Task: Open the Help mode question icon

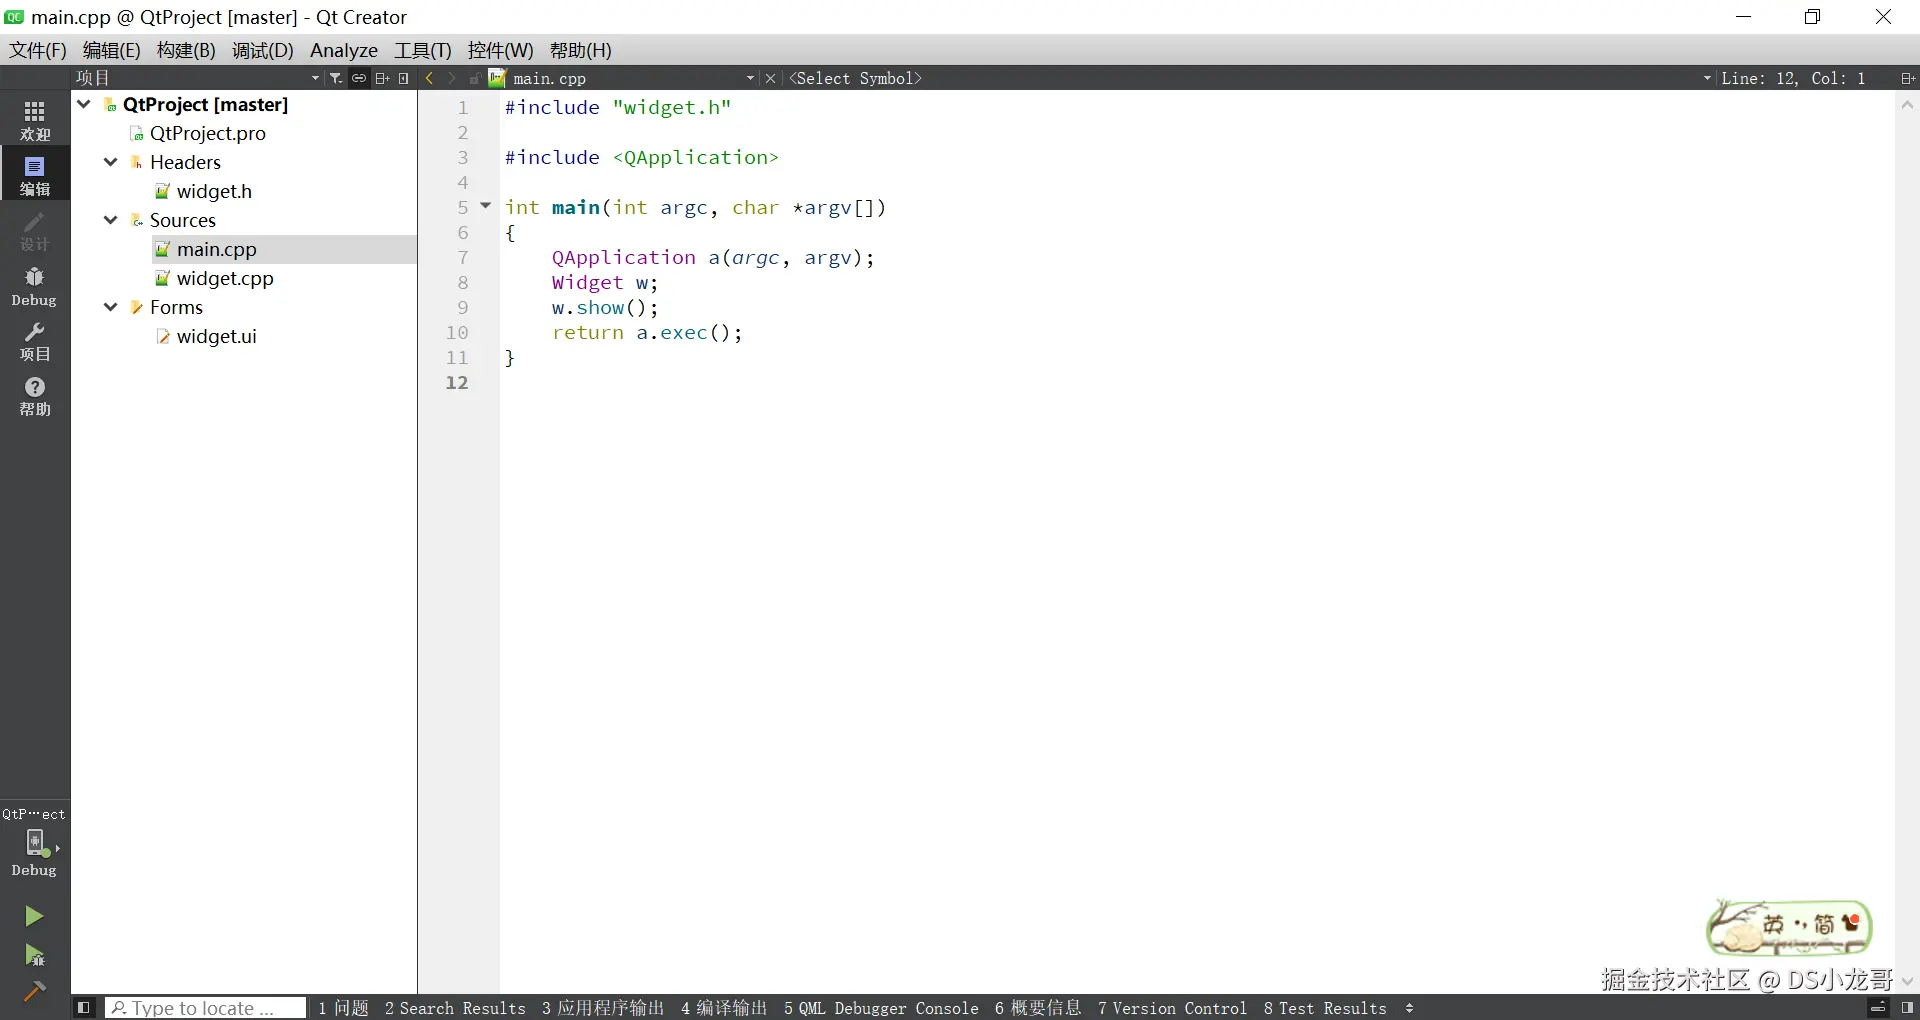Action: tap(35, 396)
